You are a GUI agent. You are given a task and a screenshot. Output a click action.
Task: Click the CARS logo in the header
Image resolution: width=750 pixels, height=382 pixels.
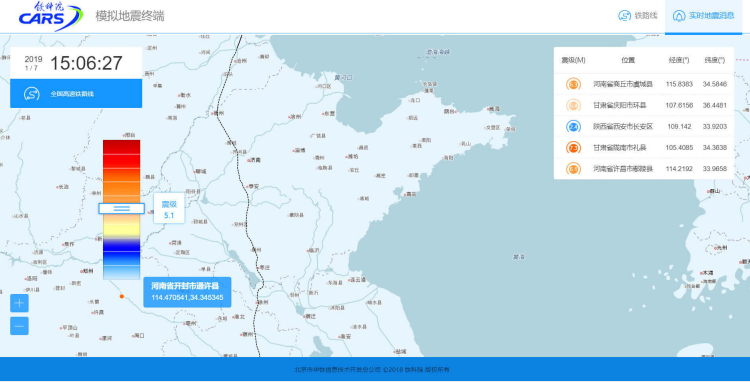coord(50,16)
